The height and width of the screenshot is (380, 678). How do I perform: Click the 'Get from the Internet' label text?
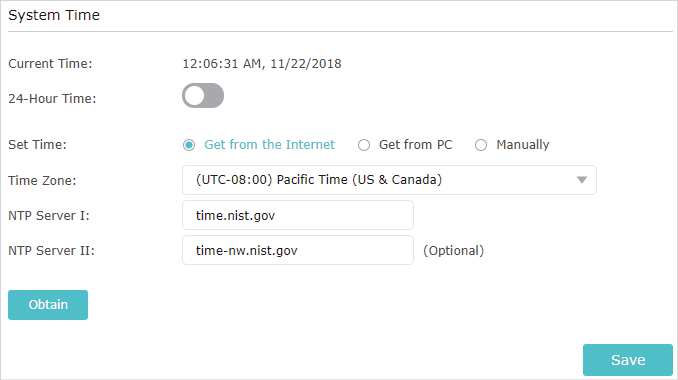click(269, 144)
